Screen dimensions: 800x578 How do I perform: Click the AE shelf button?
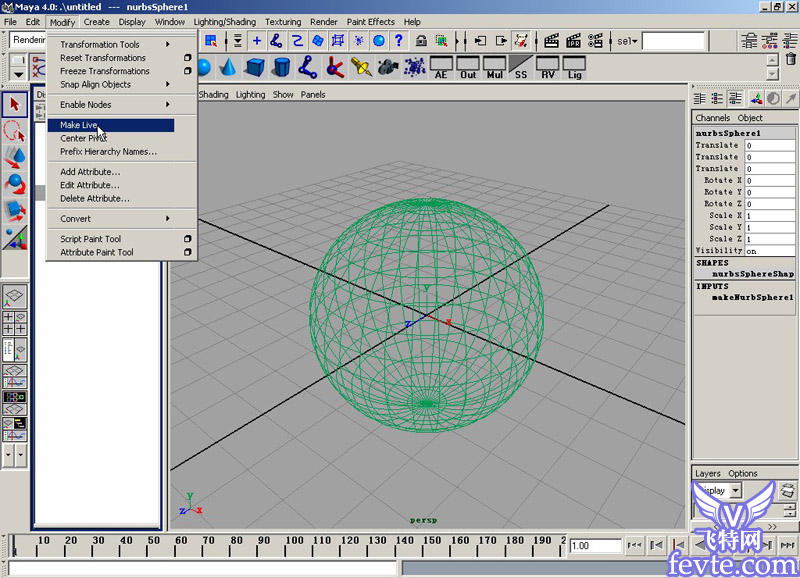point(441,67)
